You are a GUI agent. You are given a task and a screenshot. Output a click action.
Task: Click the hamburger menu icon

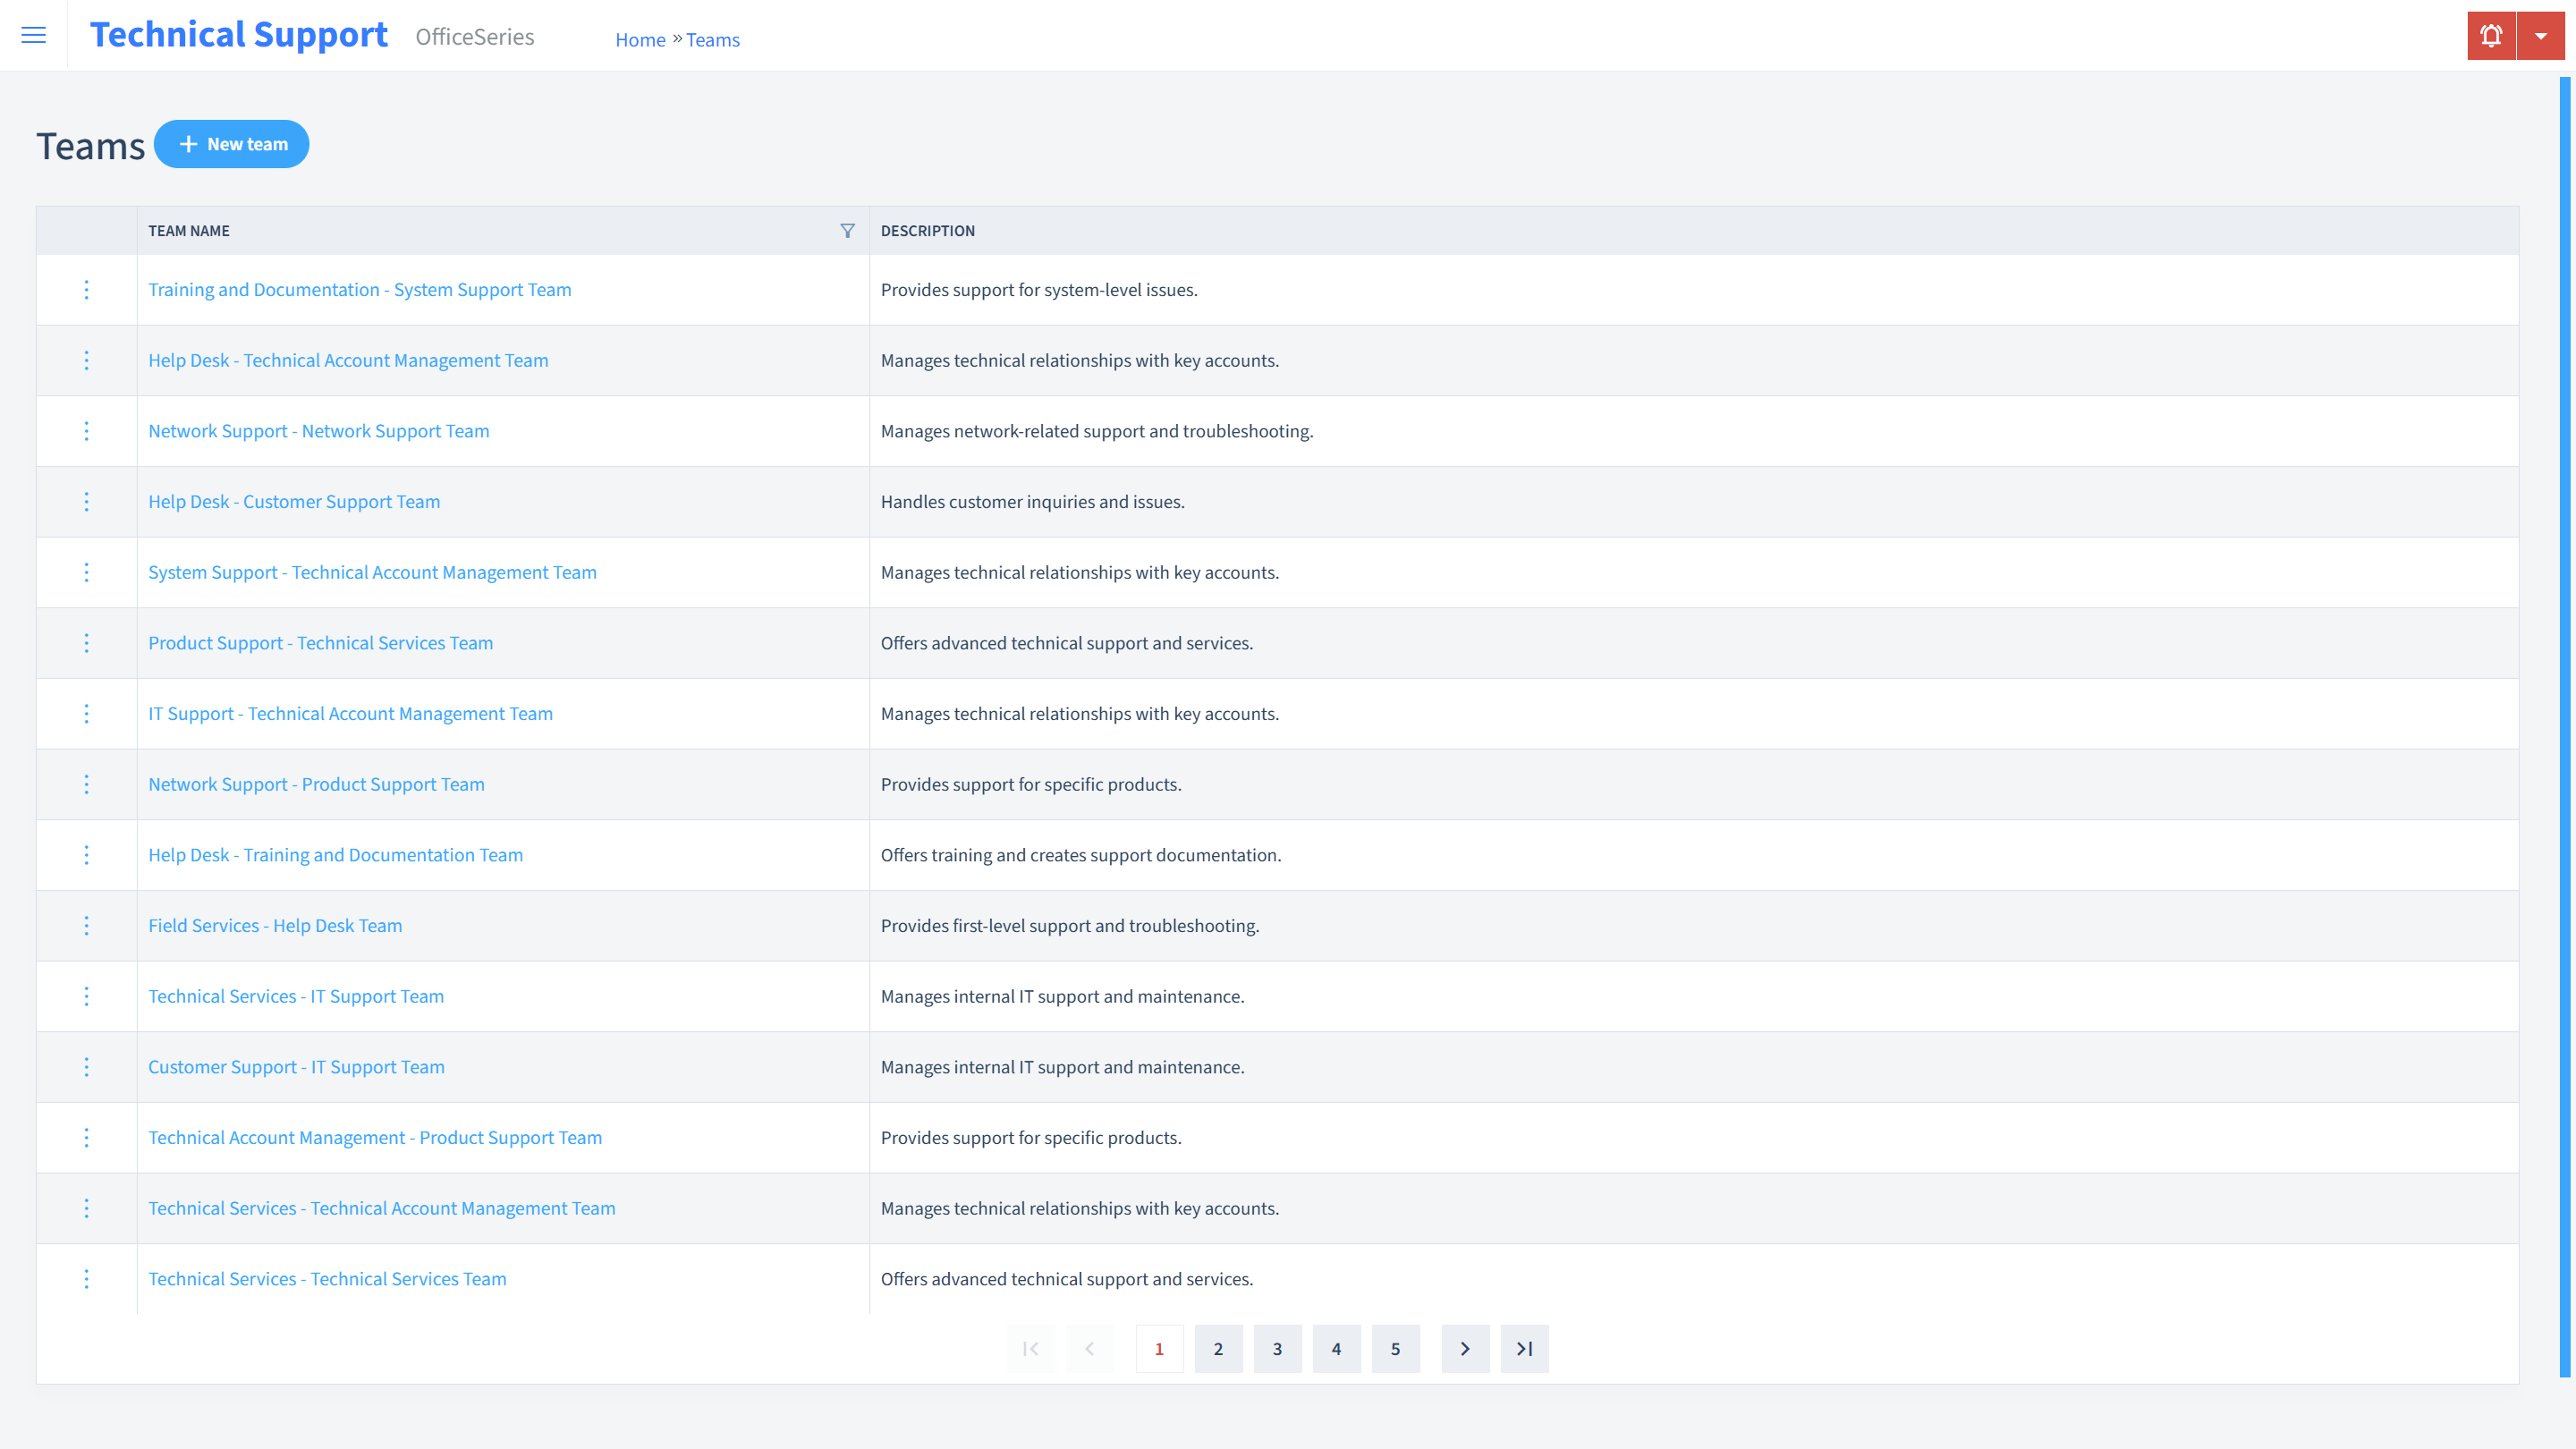(x=34, y=32)
